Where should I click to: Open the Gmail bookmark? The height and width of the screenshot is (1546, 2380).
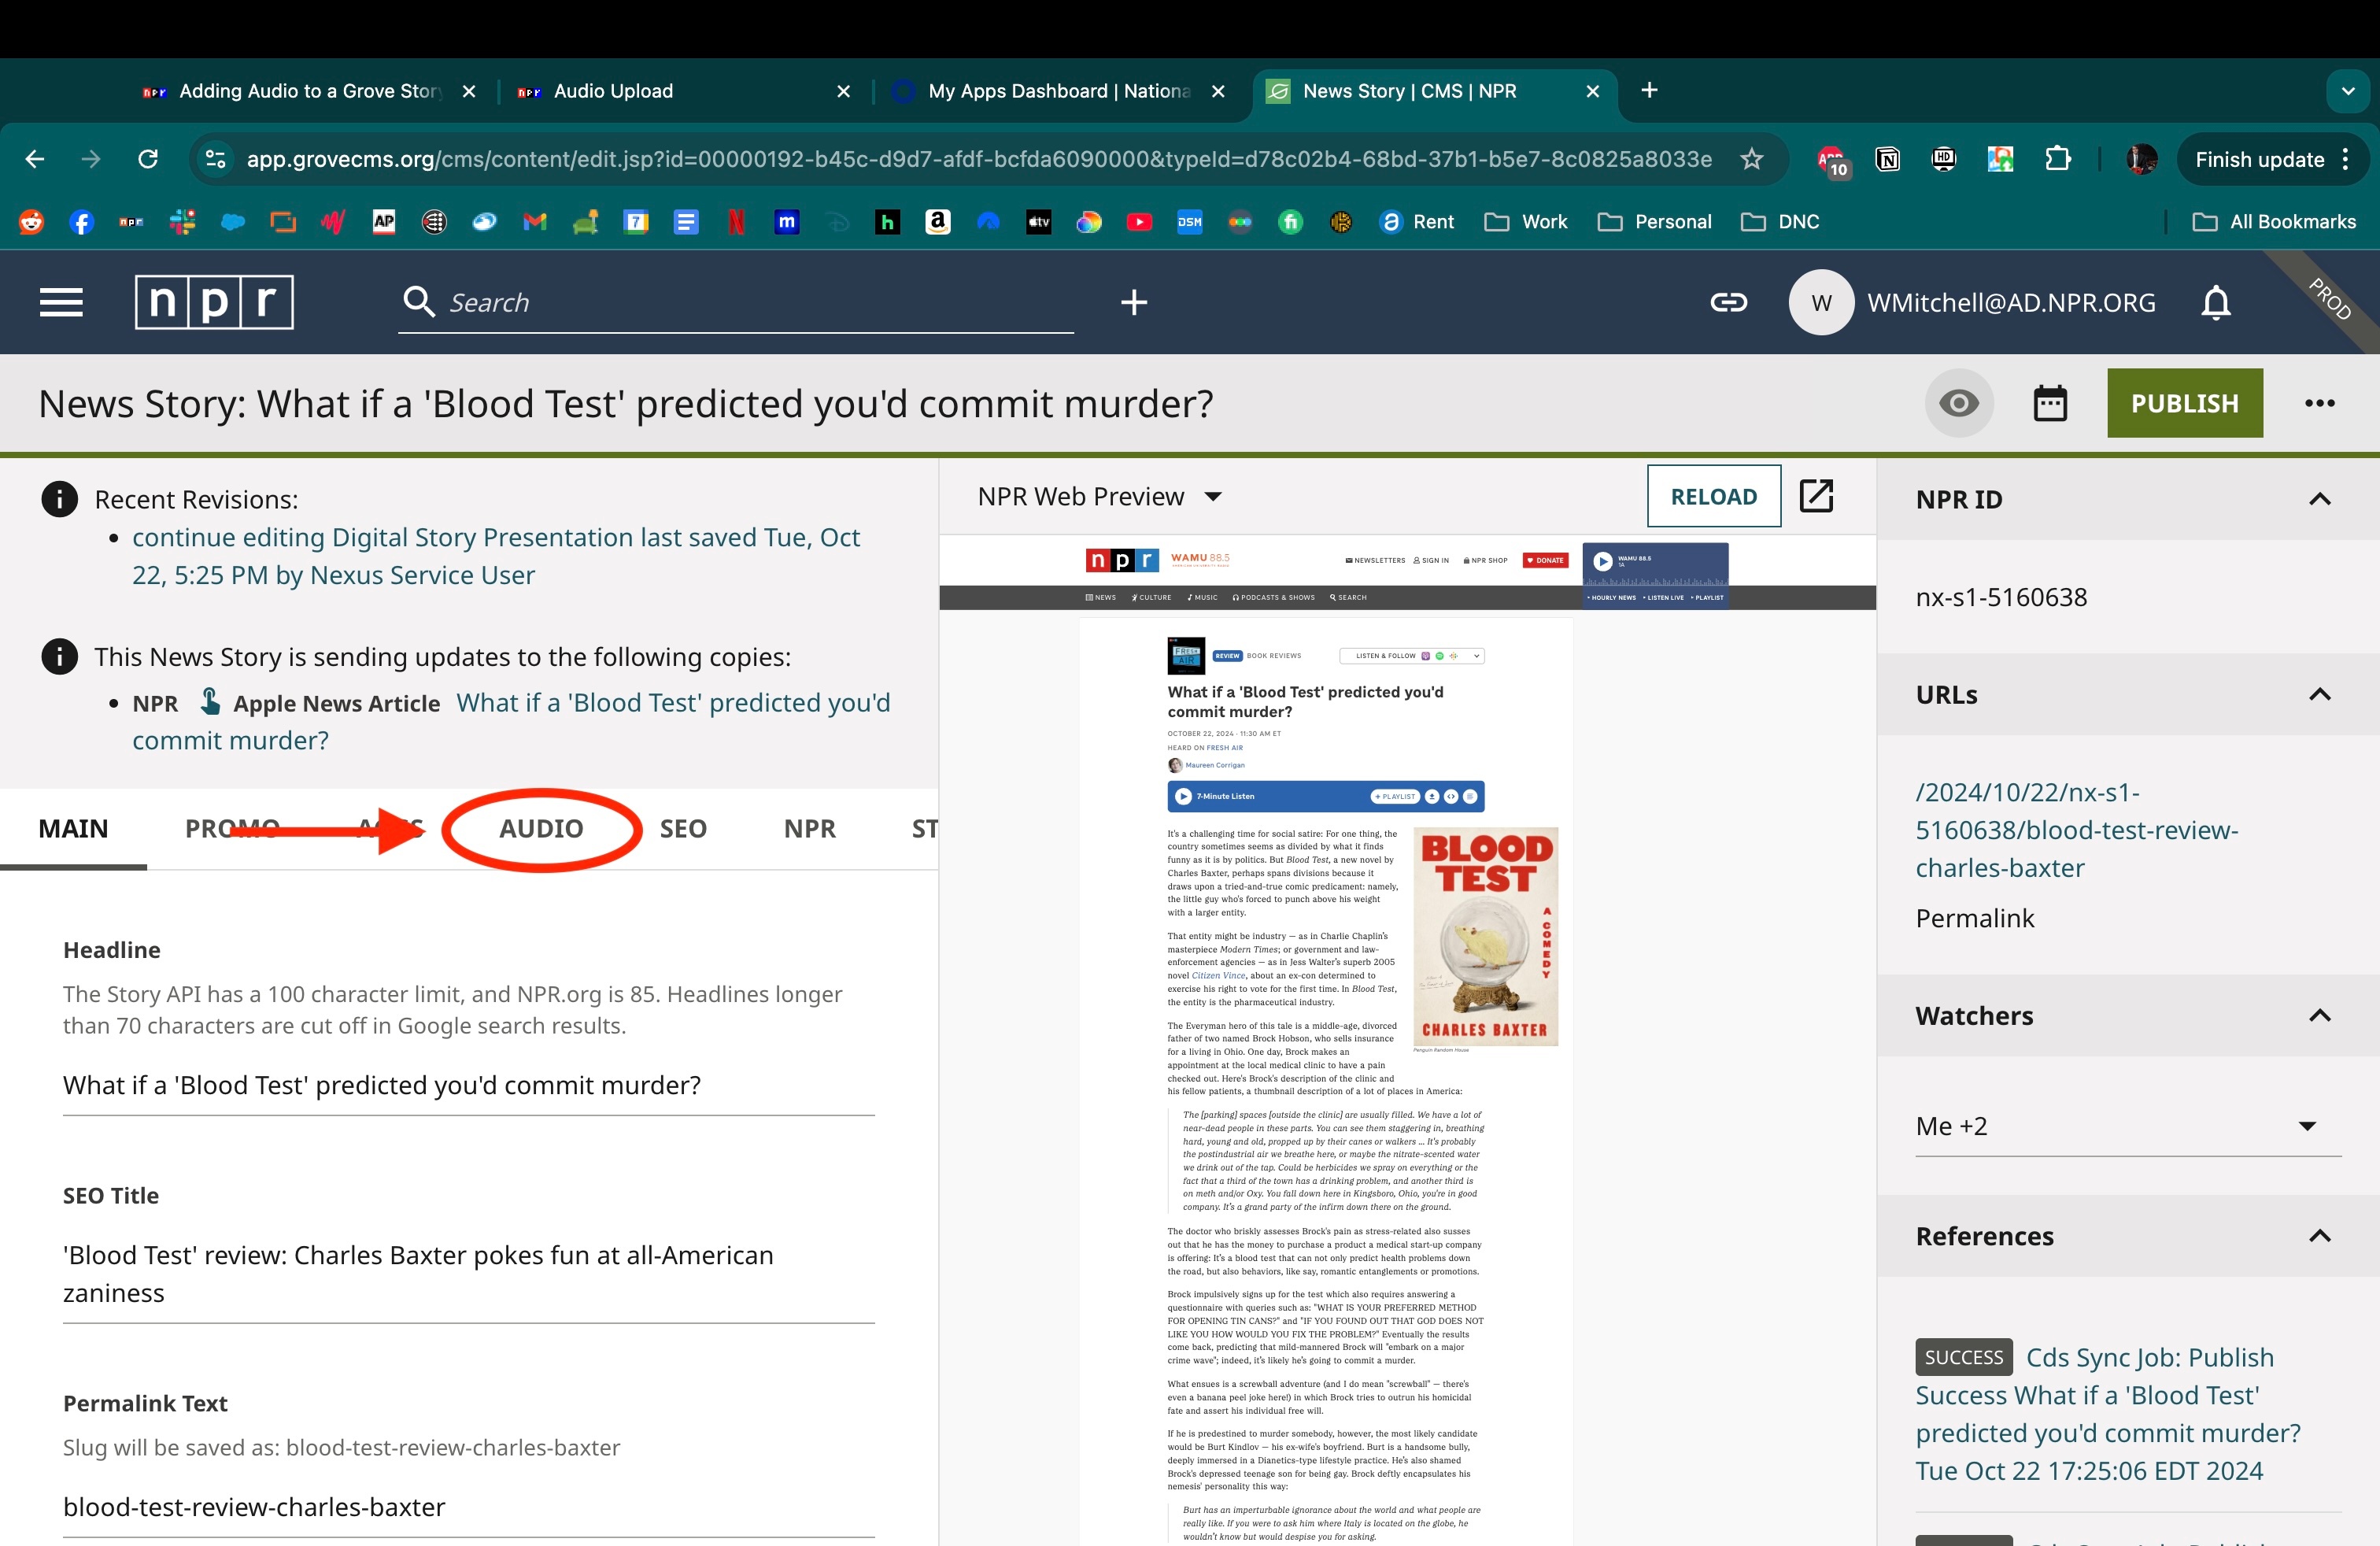pyautogui.click(x=535, y=221)
